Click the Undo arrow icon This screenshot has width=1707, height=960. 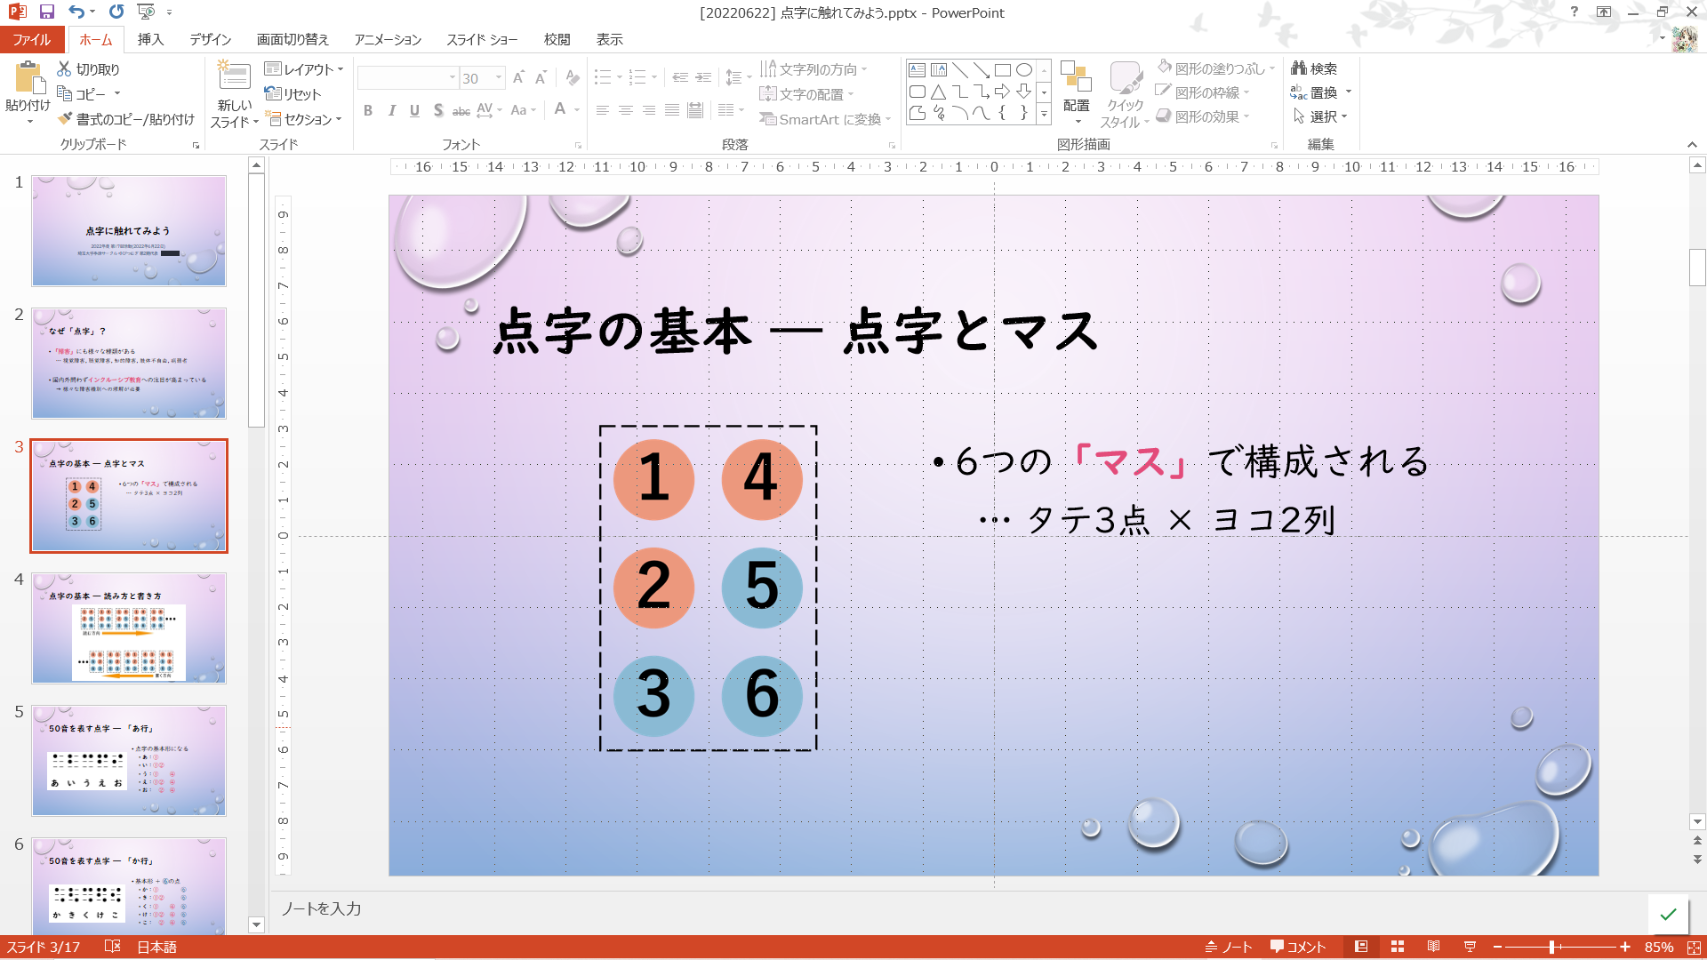tap(76, 12)
